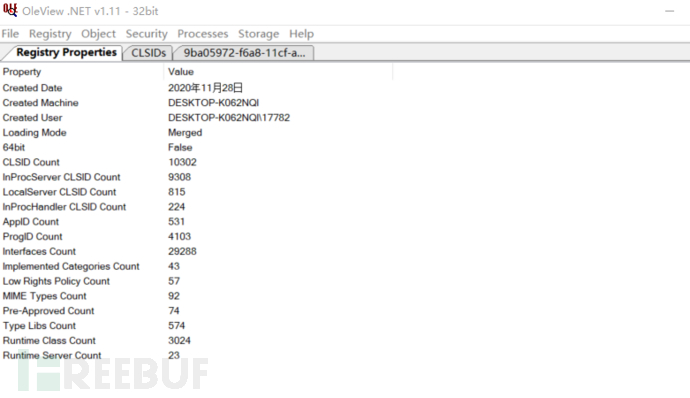This screenshot has height=398, width=690.
Task: Select the Created Machine property
Action: (40, 103)
